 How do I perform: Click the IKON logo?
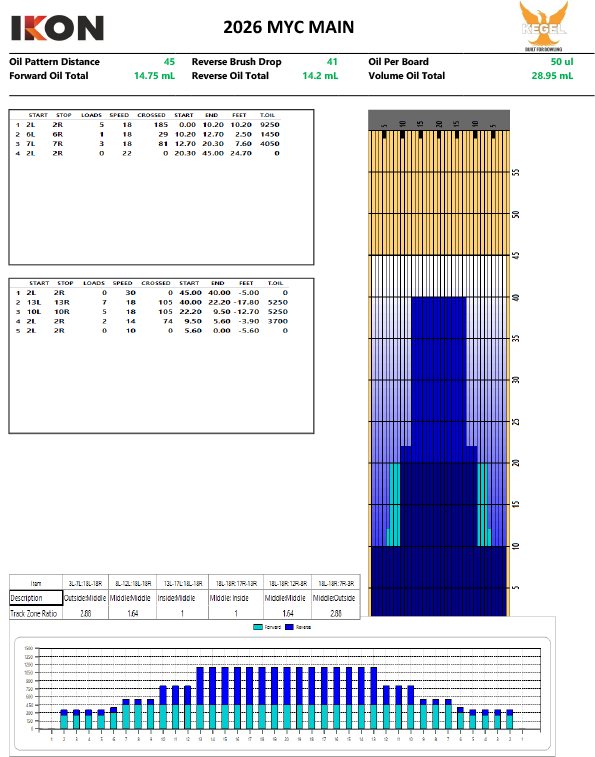click(x=57, y=28)
